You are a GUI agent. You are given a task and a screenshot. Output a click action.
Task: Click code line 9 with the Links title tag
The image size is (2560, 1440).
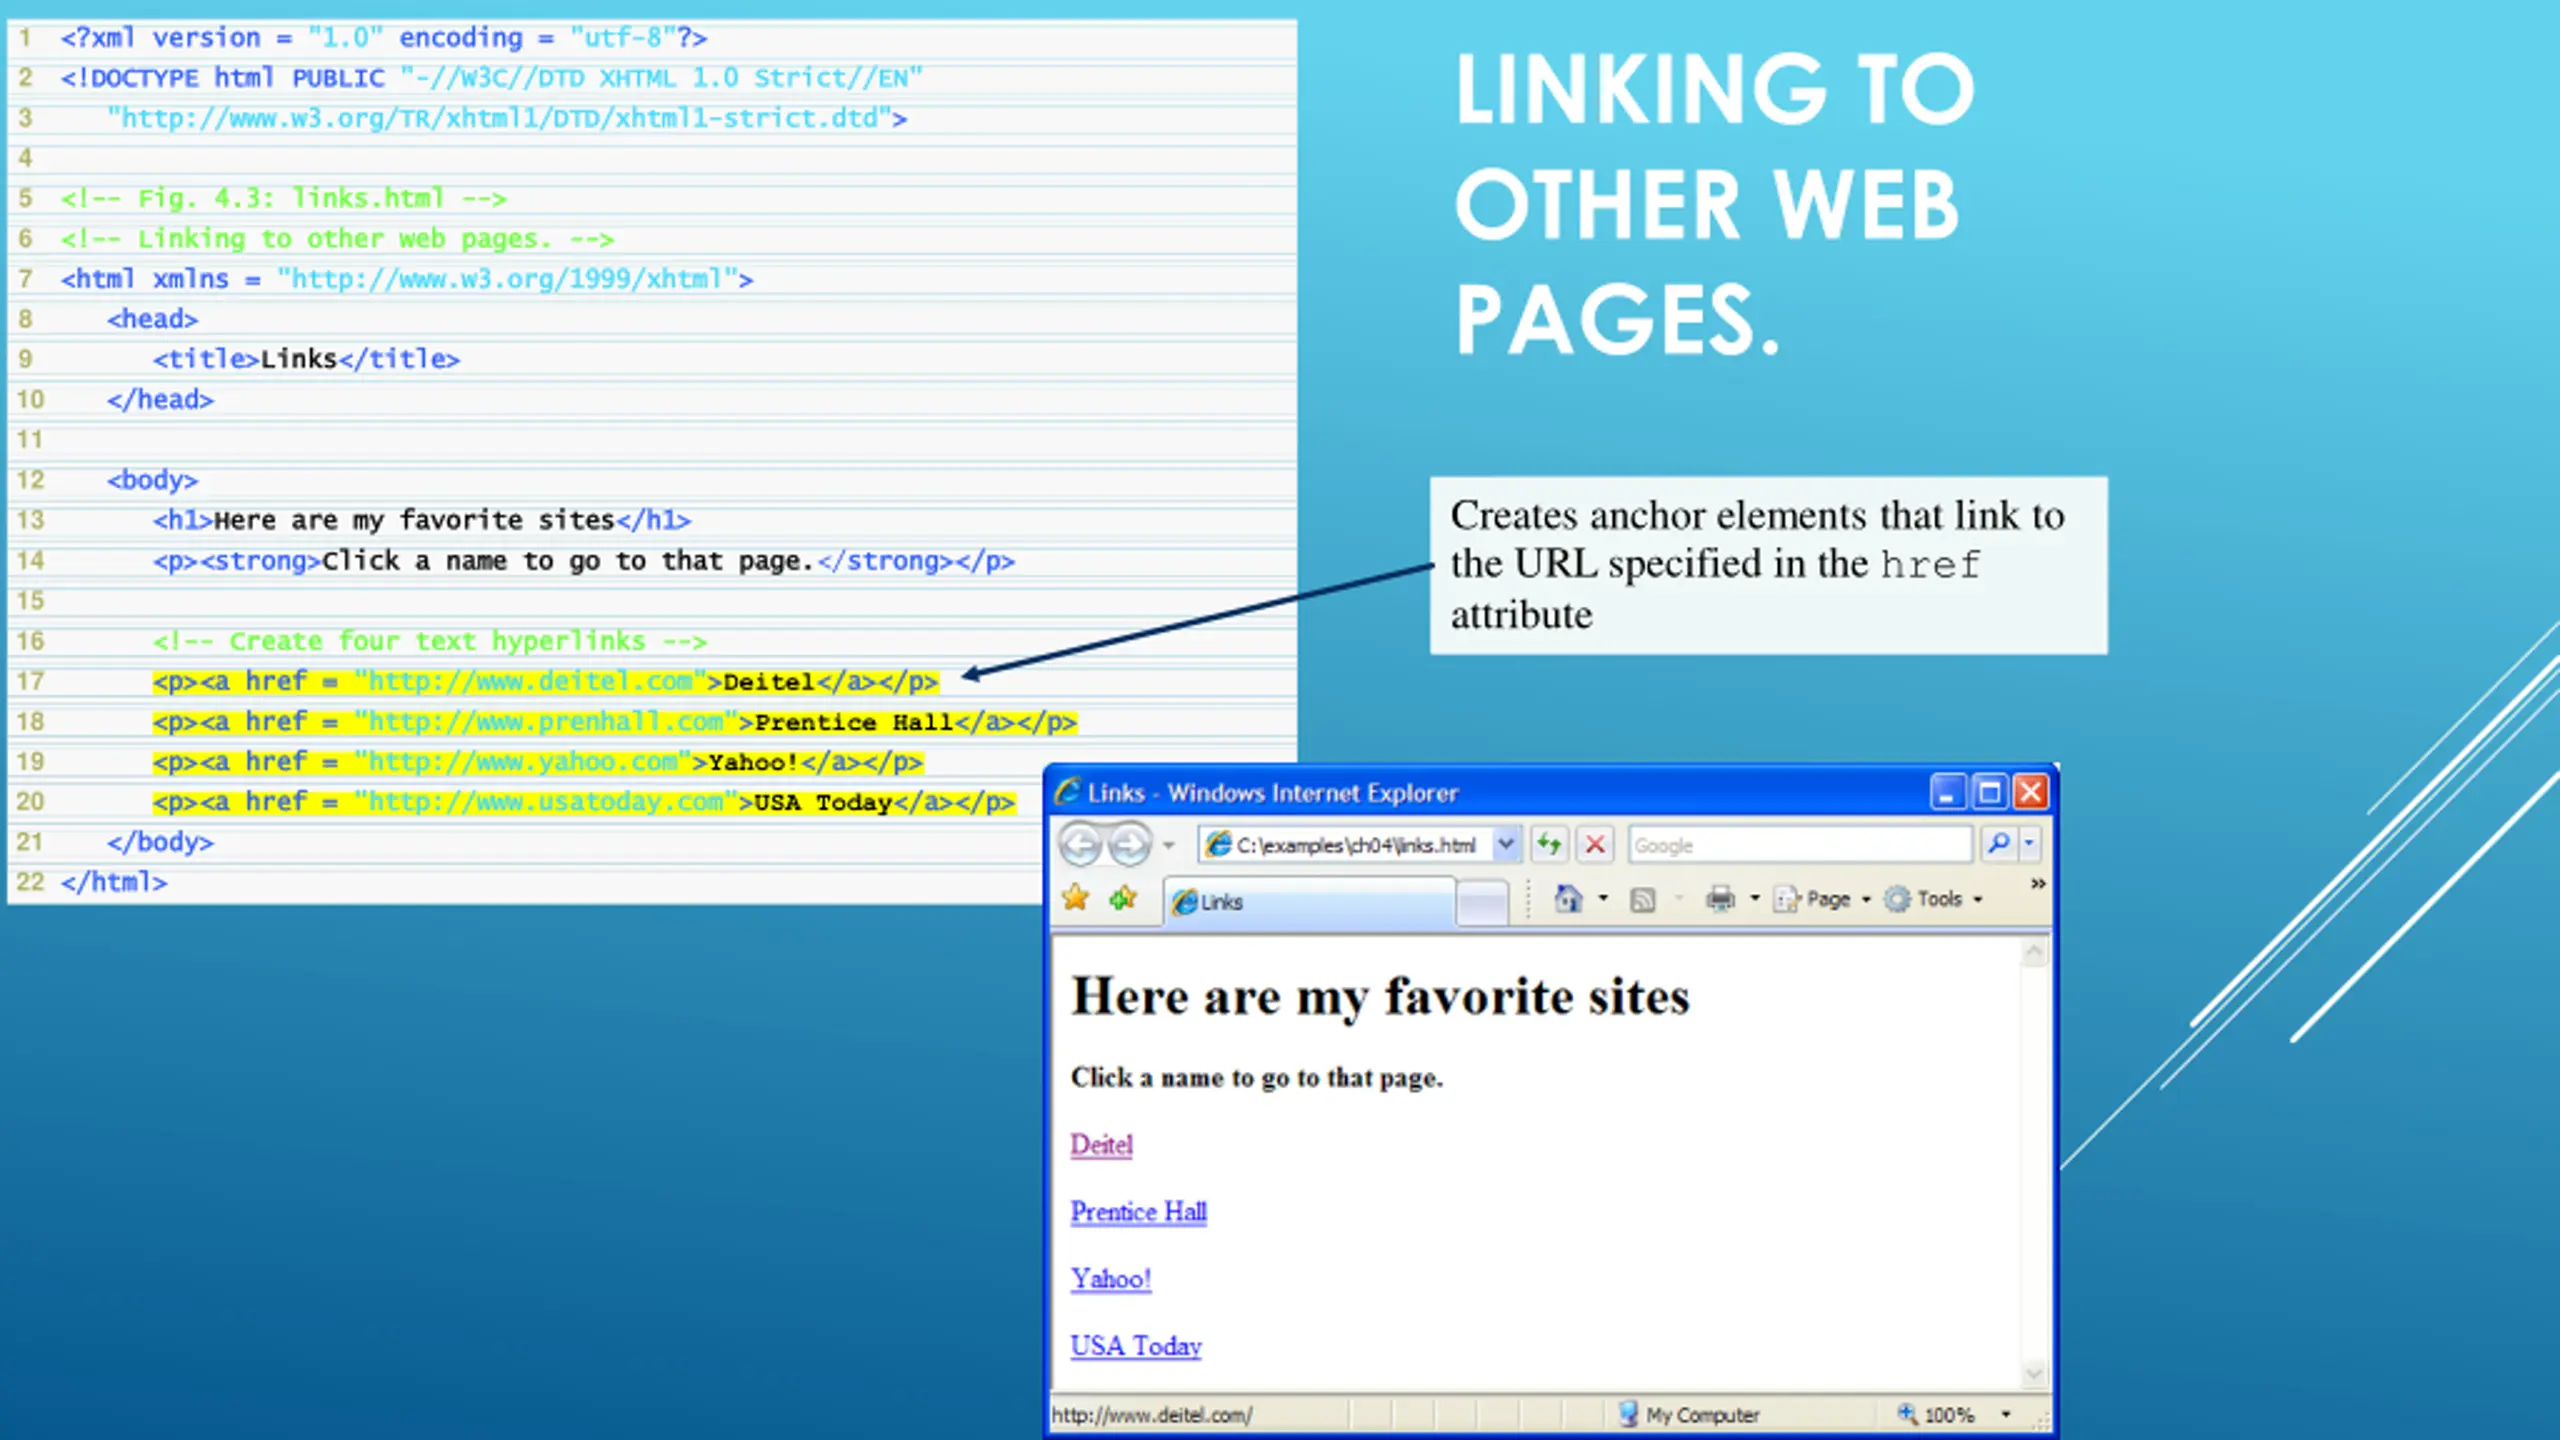pyautogui.click(x=306, y=359)
